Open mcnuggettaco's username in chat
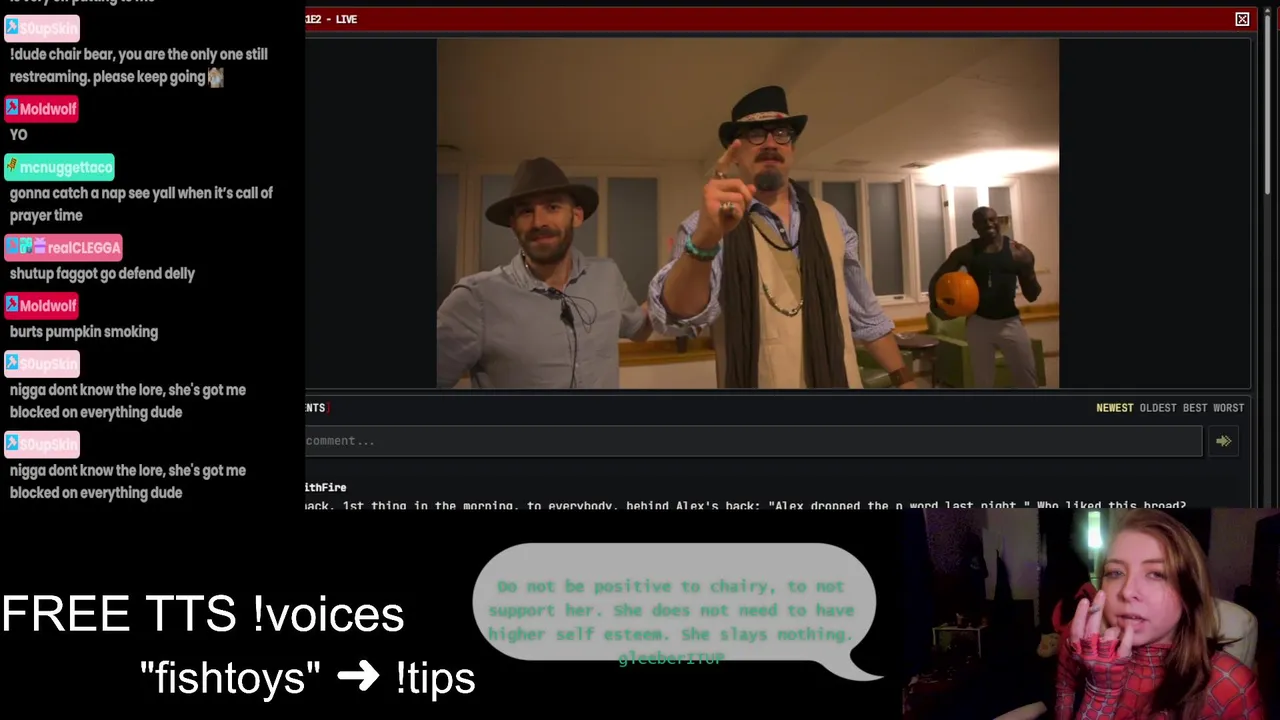 (66, 167)
